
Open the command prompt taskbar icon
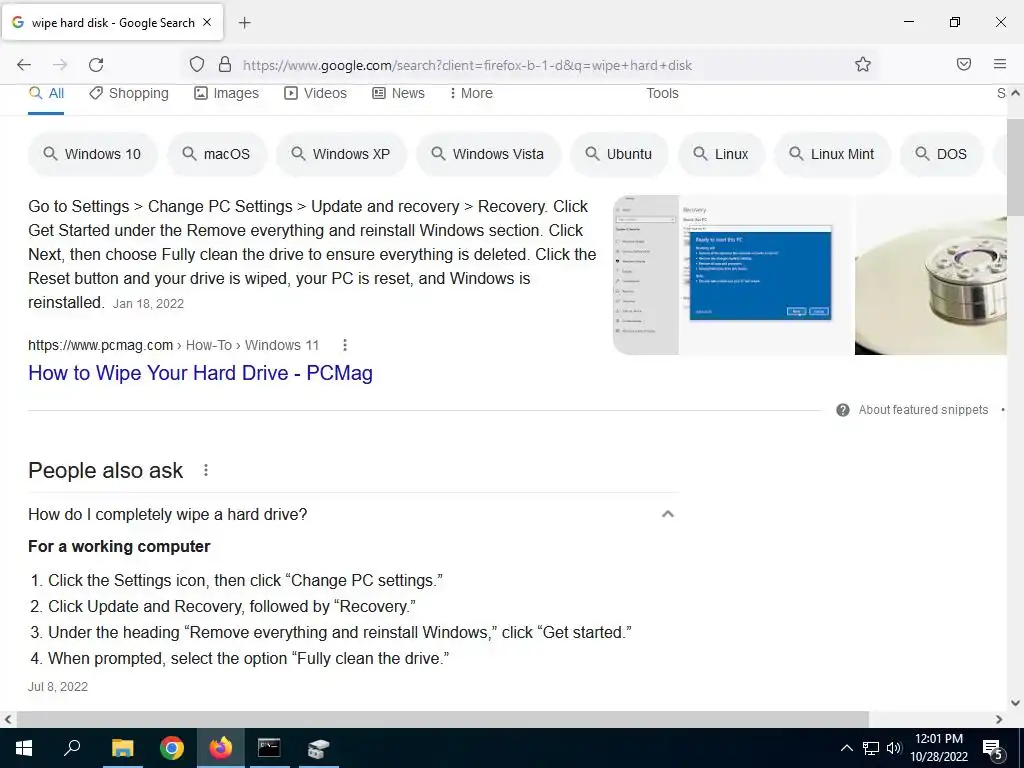[x=269, y=748]
